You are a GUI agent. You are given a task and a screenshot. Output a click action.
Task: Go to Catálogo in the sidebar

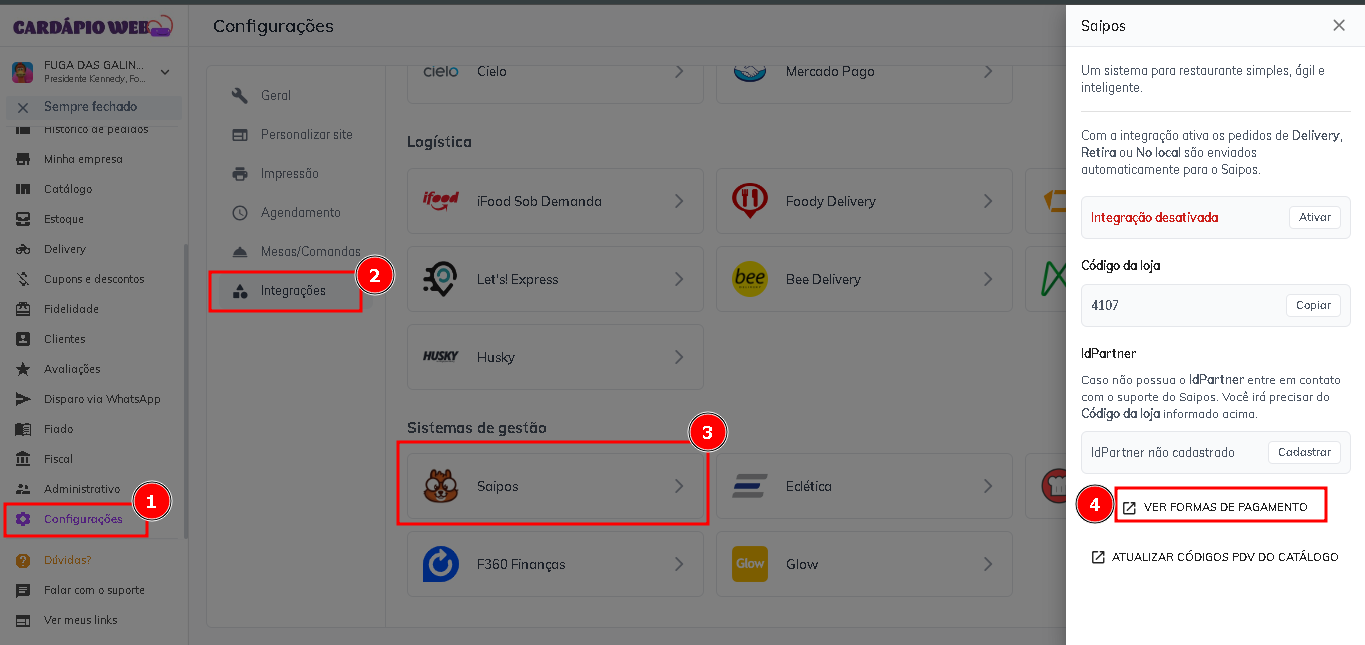tap(68, 189)
